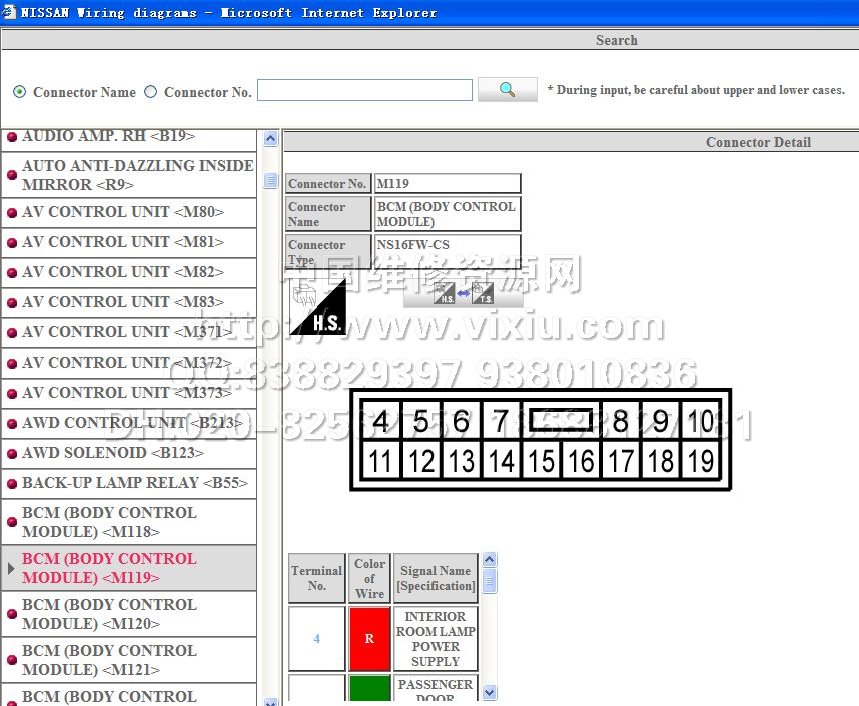This screenshot has width=859, height=706.
Task: Click the magnifying glass search button
Action: click(x=507, y=90)
